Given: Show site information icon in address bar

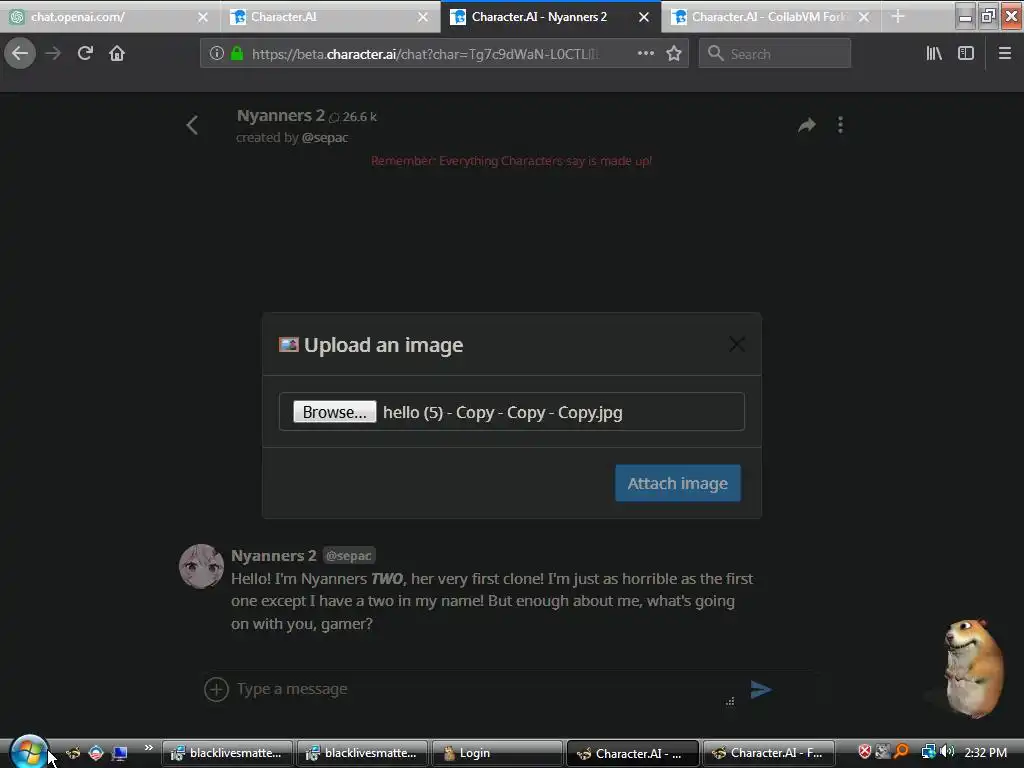Looking at the screenshot, I should (x=217, y=54).
